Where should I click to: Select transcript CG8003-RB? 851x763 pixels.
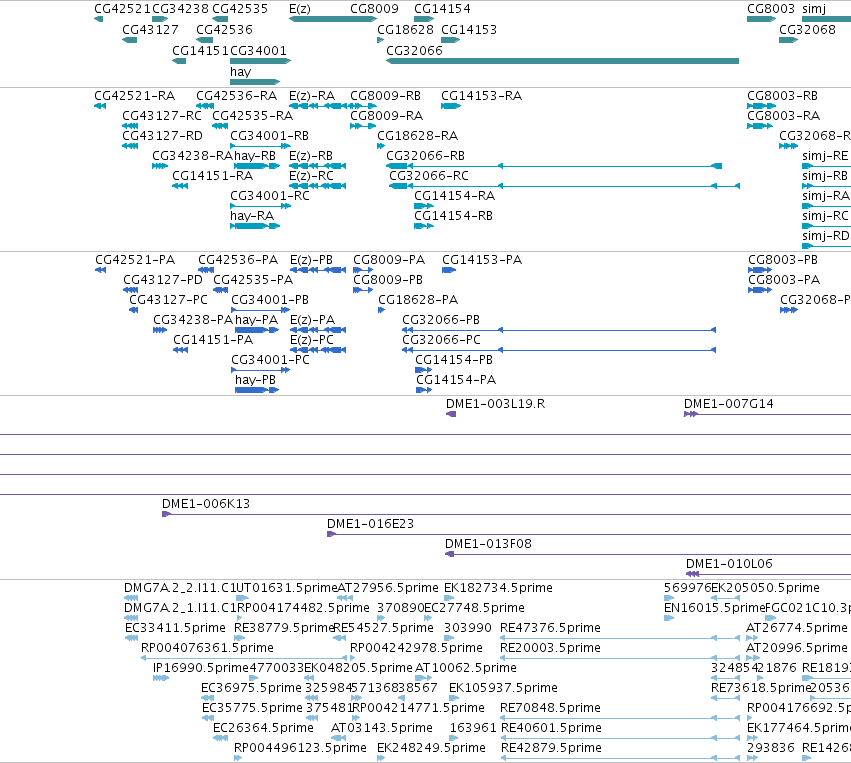pos(761,106)
